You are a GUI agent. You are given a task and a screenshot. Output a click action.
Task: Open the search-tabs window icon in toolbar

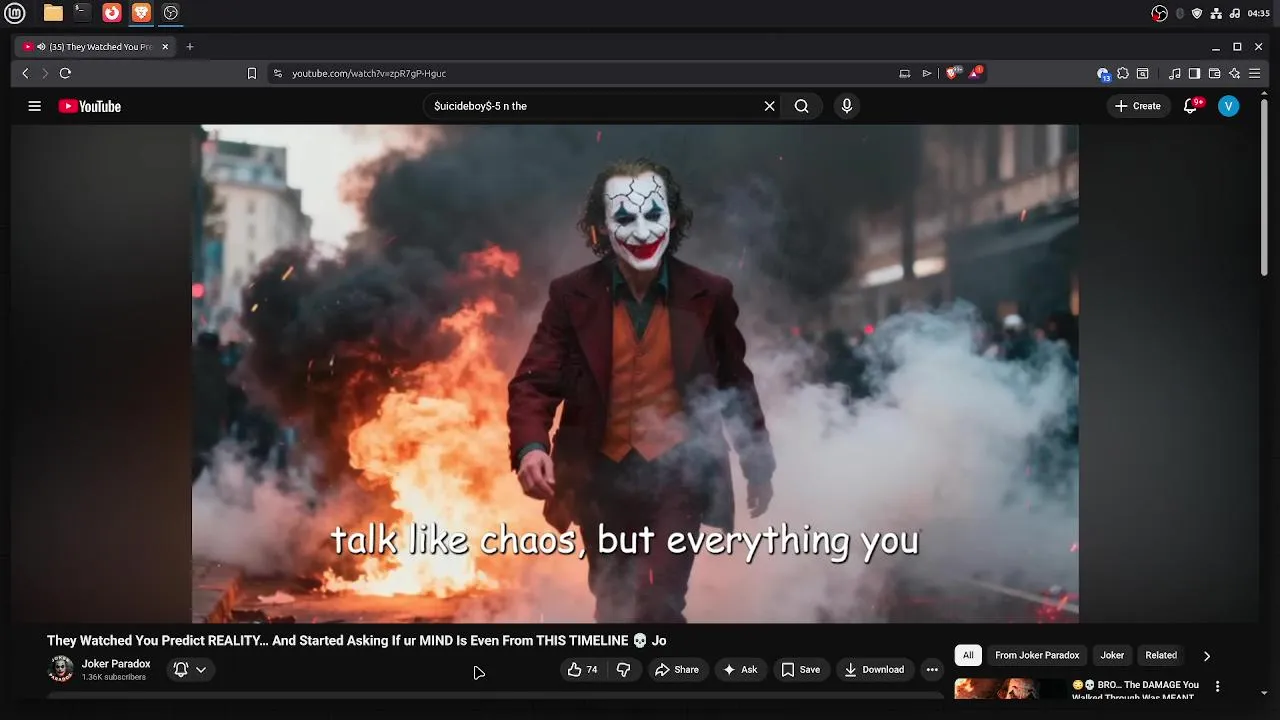coord(1143,73)
